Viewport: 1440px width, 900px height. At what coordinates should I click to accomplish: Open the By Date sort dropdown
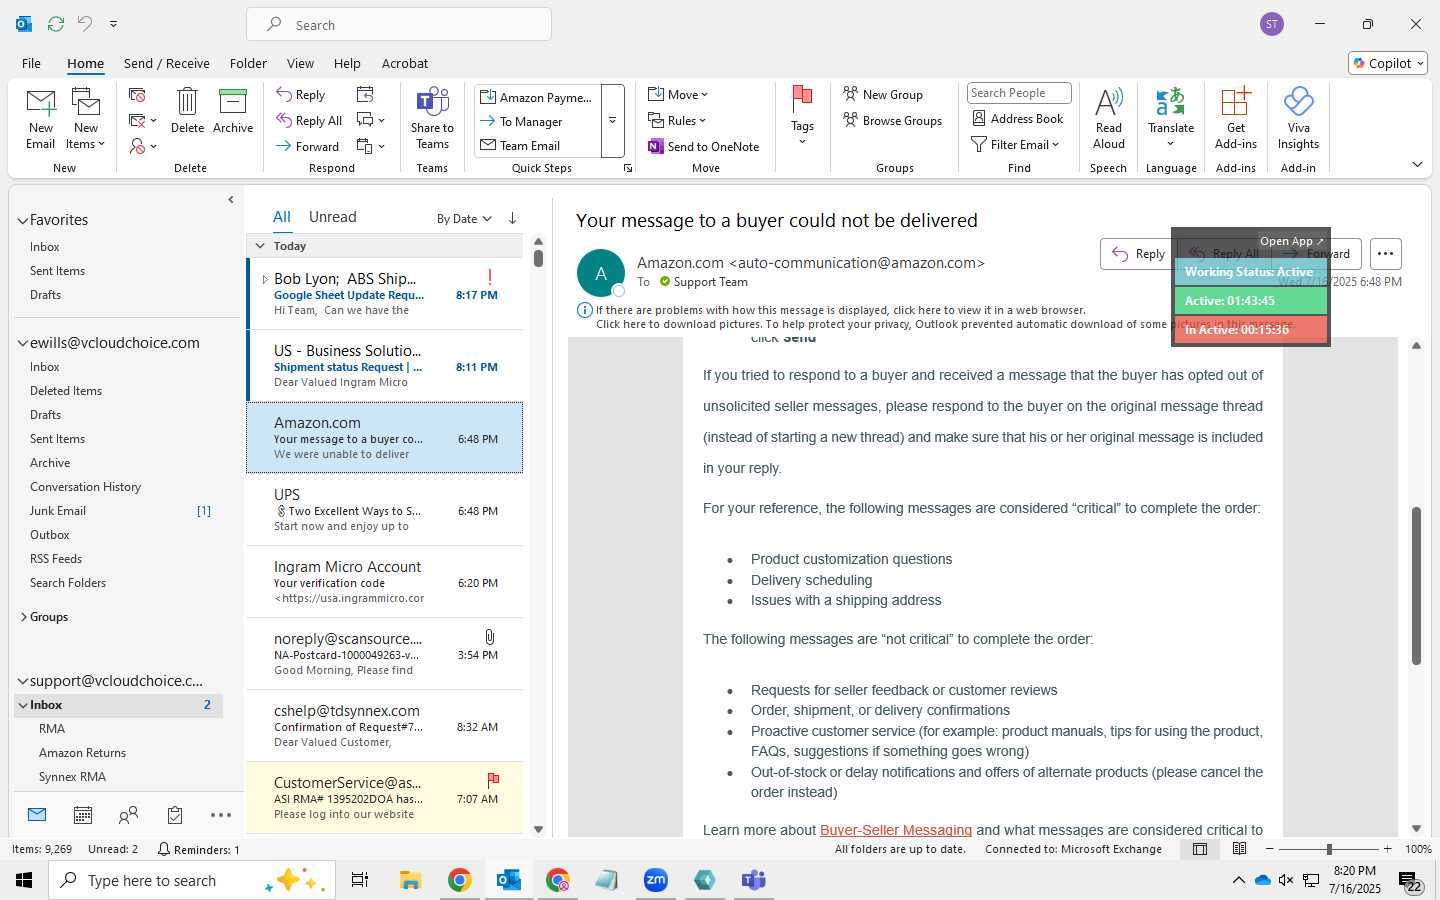click(x=464, y=219)
